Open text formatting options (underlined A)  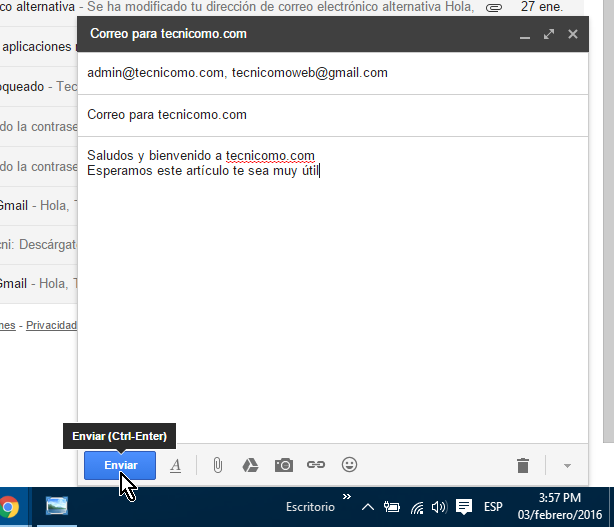[x=175, y=466]
